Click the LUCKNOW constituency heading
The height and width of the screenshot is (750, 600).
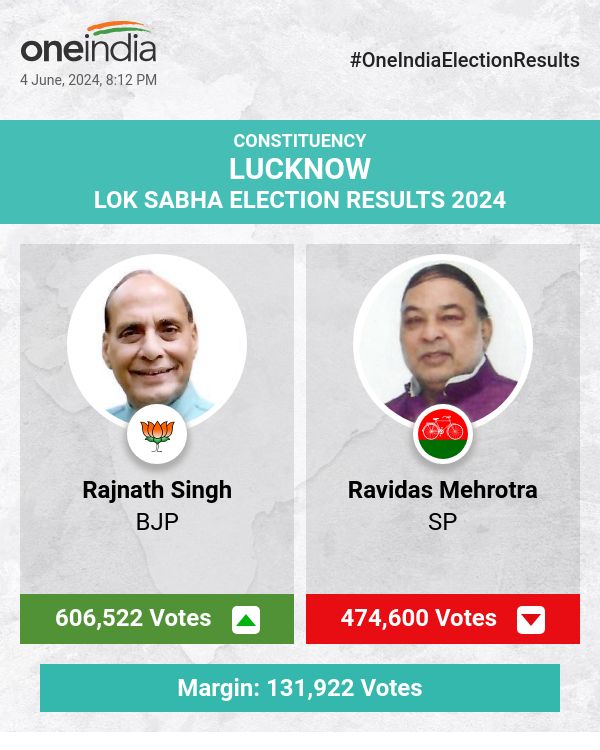(300, 169)
